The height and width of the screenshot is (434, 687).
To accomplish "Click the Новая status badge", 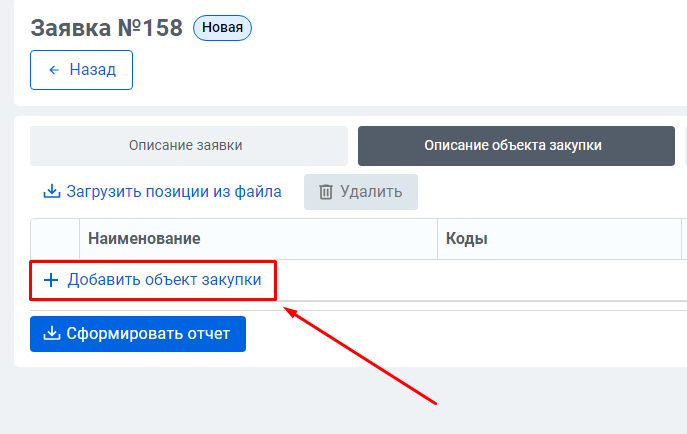I will tap(223, 28).
